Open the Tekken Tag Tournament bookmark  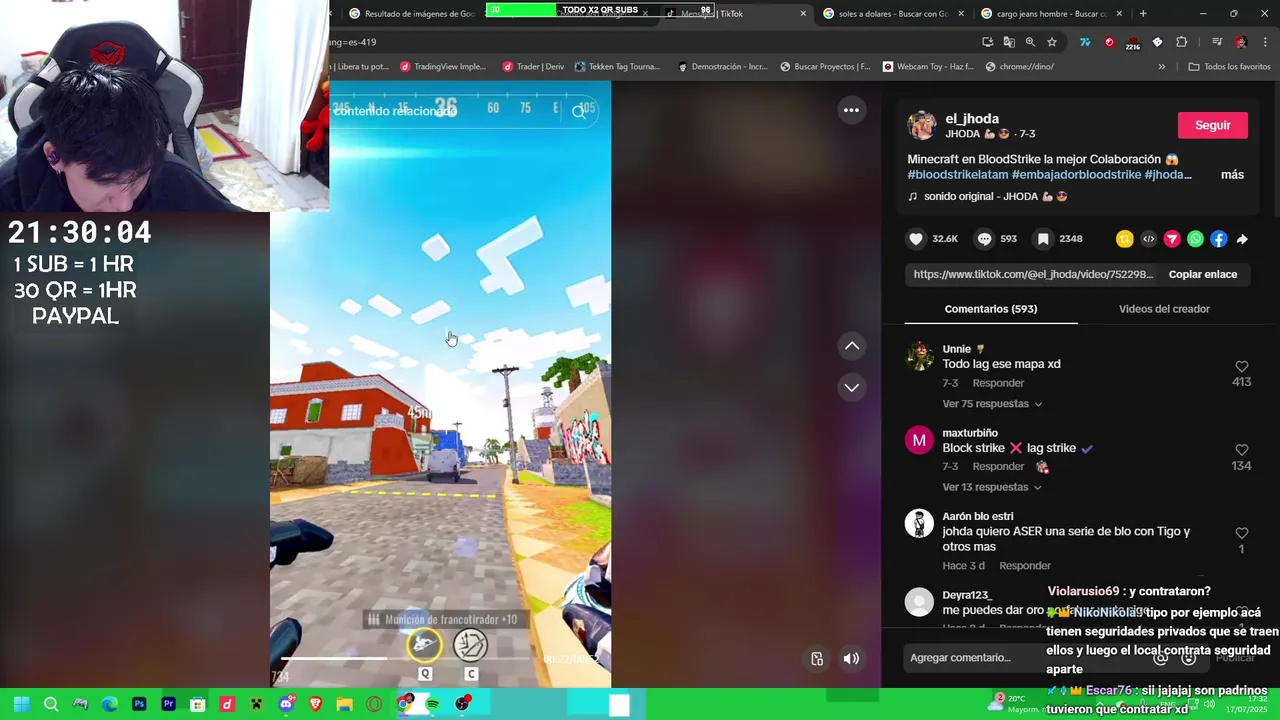[617, 67]
